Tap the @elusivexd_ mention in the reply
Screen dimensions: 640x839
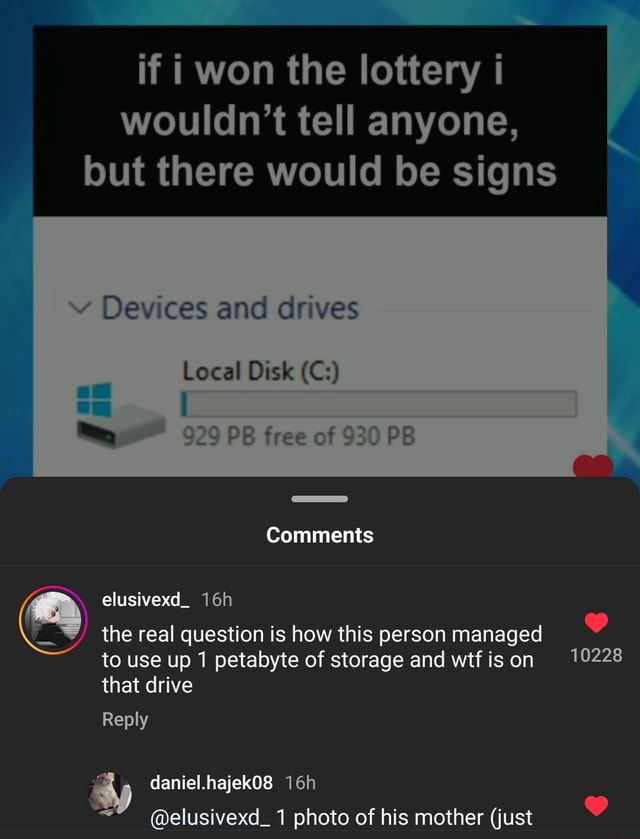pyautogui.click(x=210, y=817)
